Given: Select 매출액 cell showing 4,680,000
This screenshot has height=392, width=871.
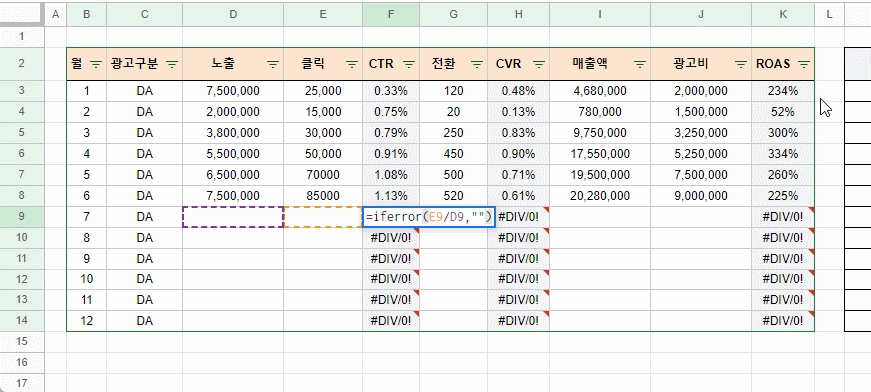Looking at the screenshot, I should pyautogui.click(x=600, y=91).
